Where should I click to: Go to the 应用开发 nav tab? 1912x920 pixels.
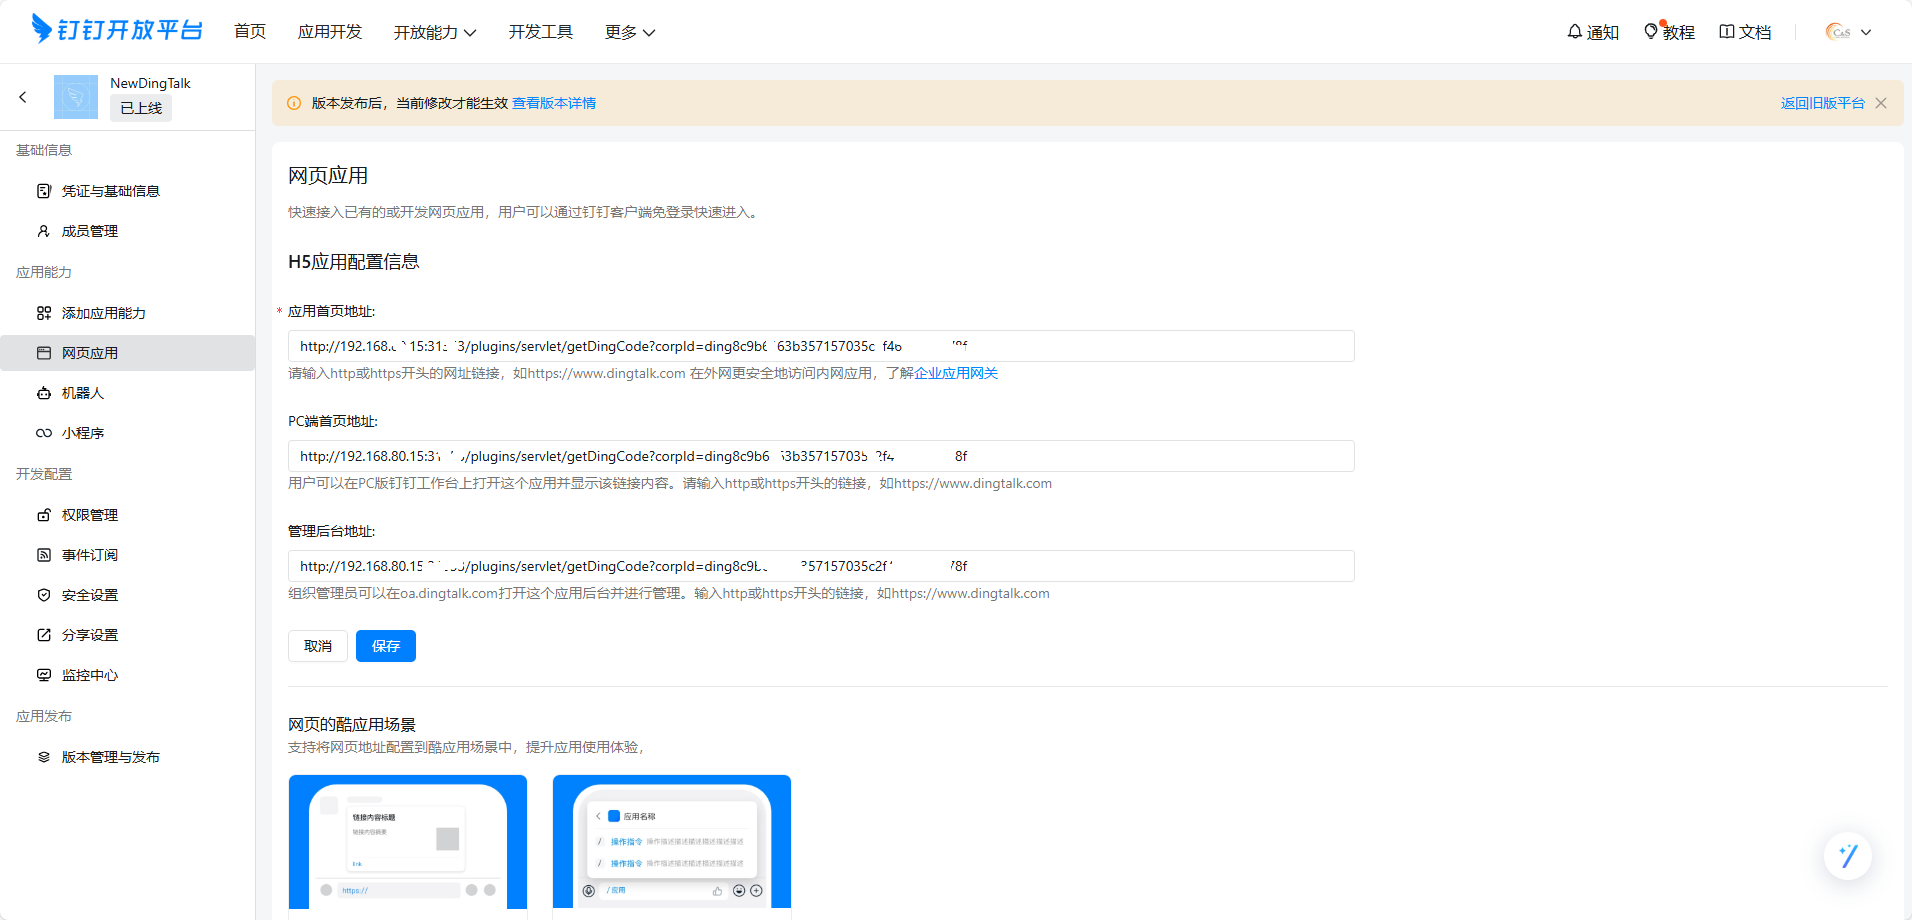[330, 32]
